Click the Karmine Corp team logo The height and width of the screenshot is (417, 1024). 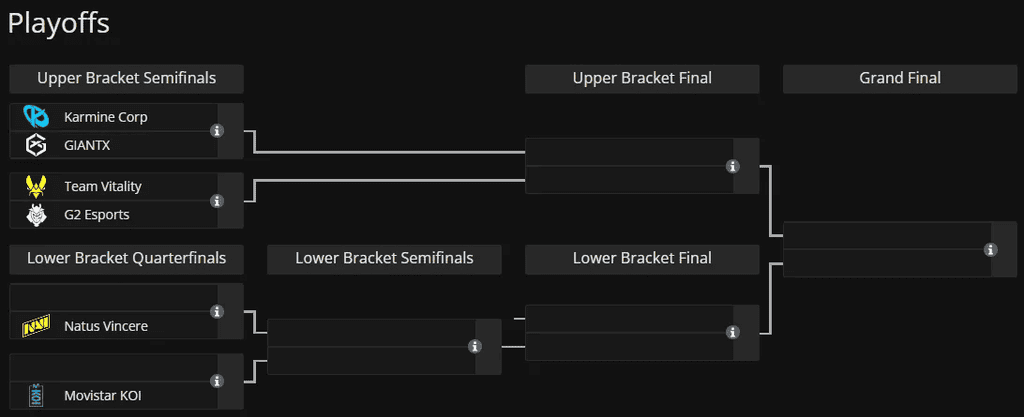click(x=35, y=117)
